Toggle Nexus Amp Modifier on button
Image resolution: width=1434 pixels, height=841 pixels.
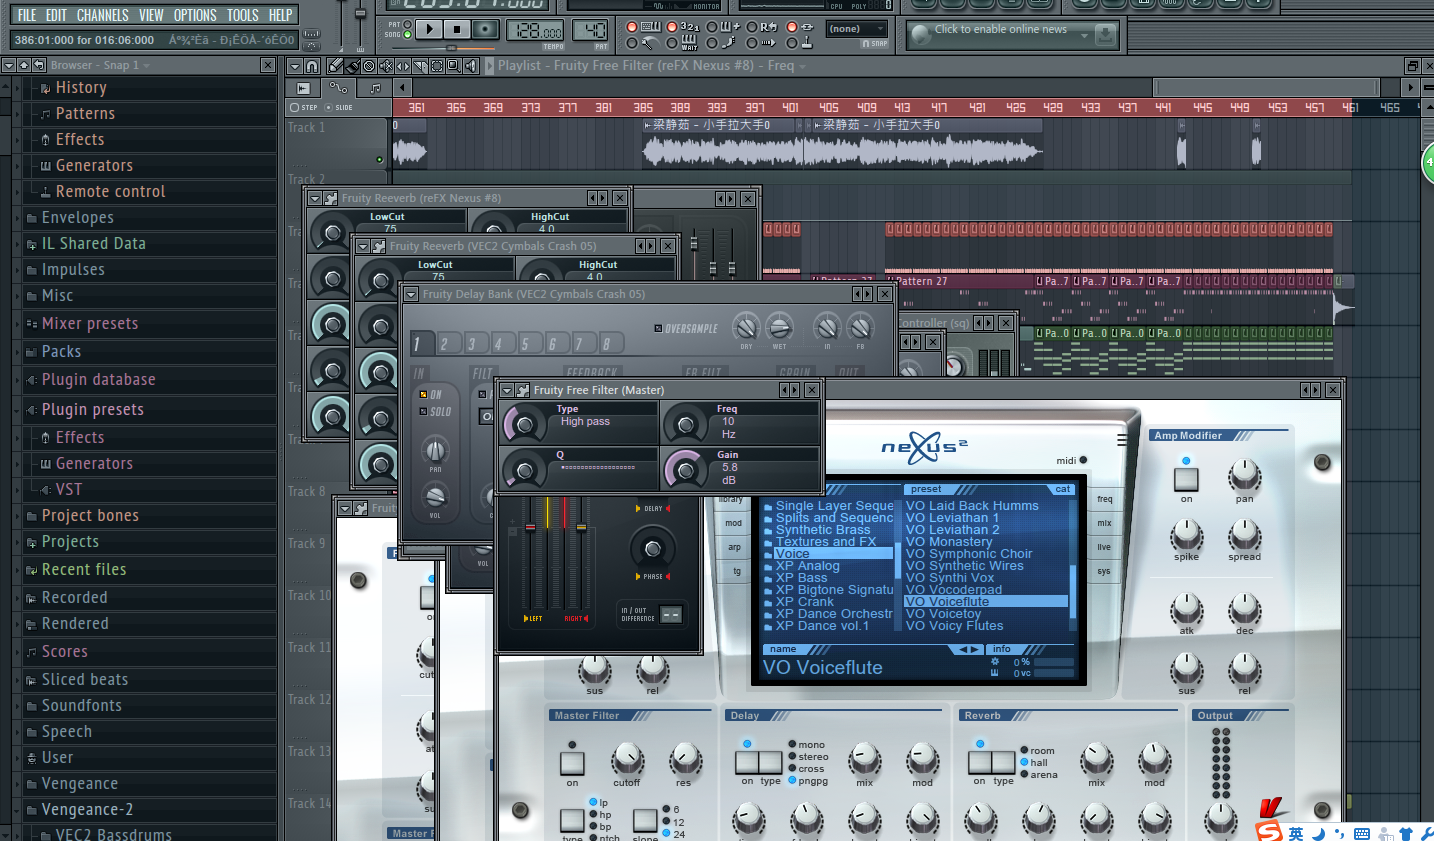coord(1186,479)
